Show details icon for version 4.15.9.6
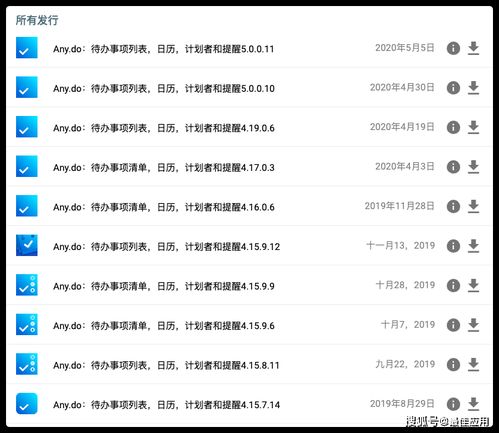 453,325
